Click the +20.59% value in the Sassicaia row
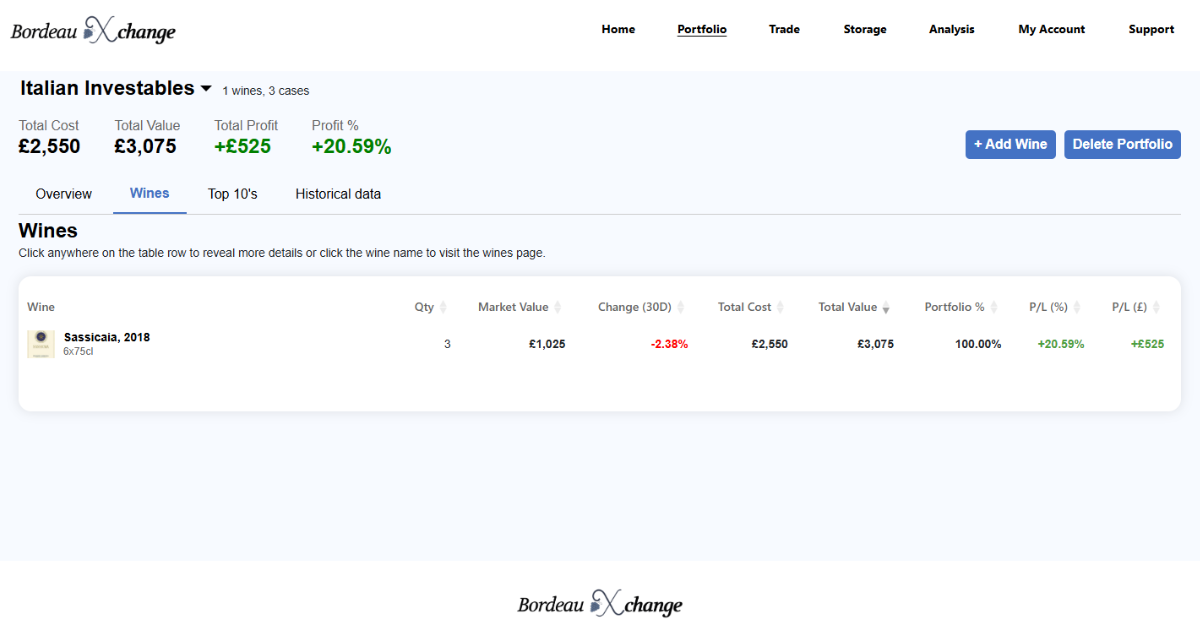This screenshot has width=1200, height=630. coord(1061,344)
